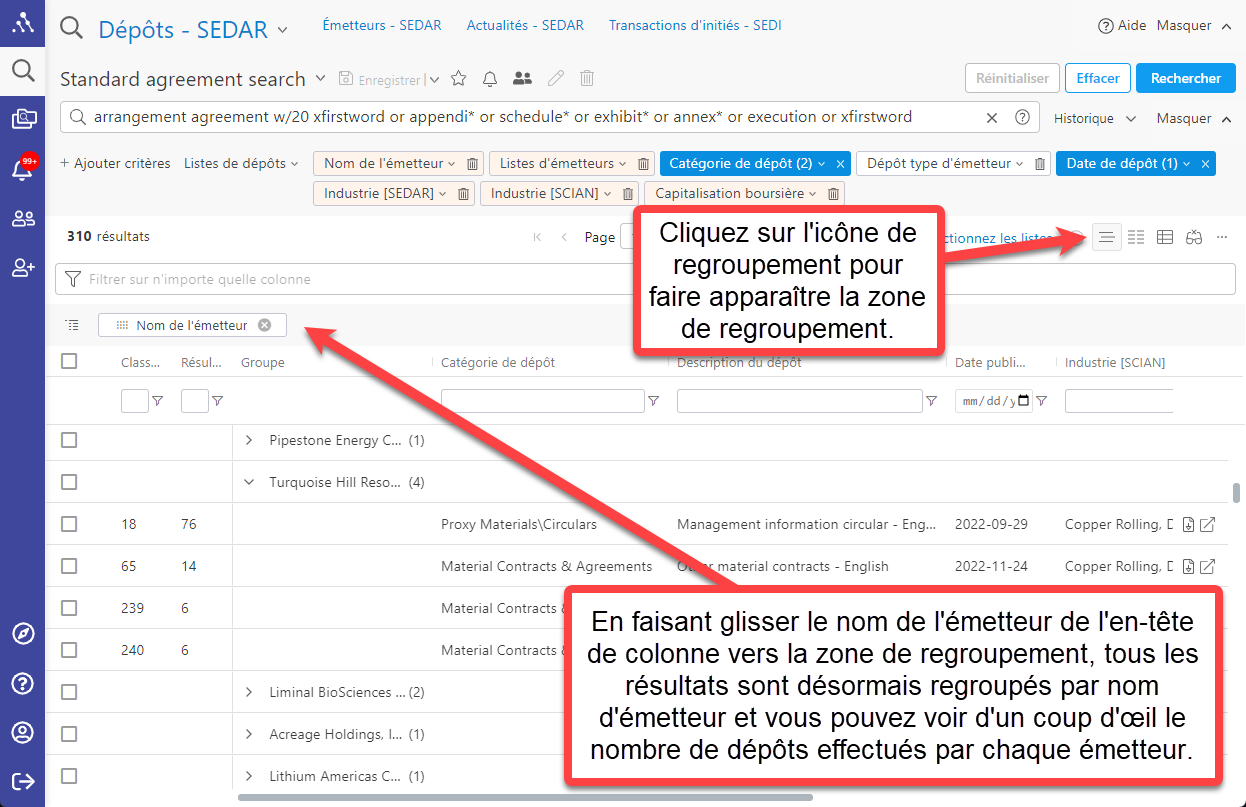Check the Liminal BioSciences row checkbox
This screenshot has height=807, width=1246.
(69, 692)
